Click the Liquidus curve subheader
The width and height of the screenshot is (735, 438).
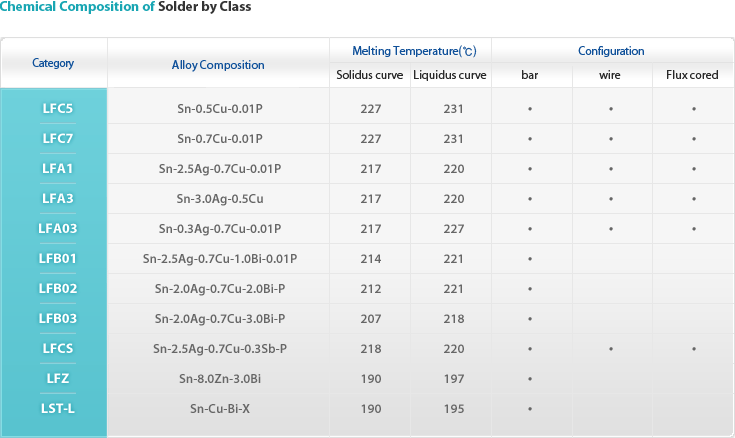click(x=450, y=75)
